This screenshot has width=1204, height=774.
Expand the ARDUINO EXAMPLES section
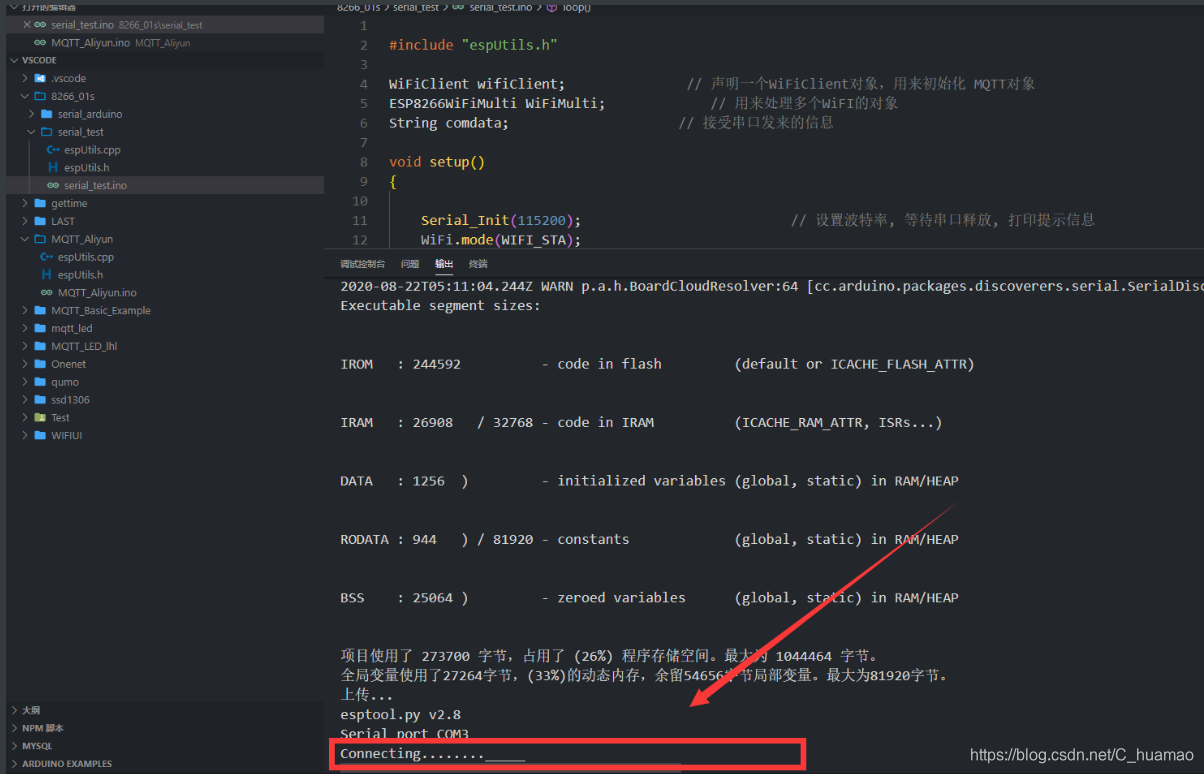[x=13, y=764]
